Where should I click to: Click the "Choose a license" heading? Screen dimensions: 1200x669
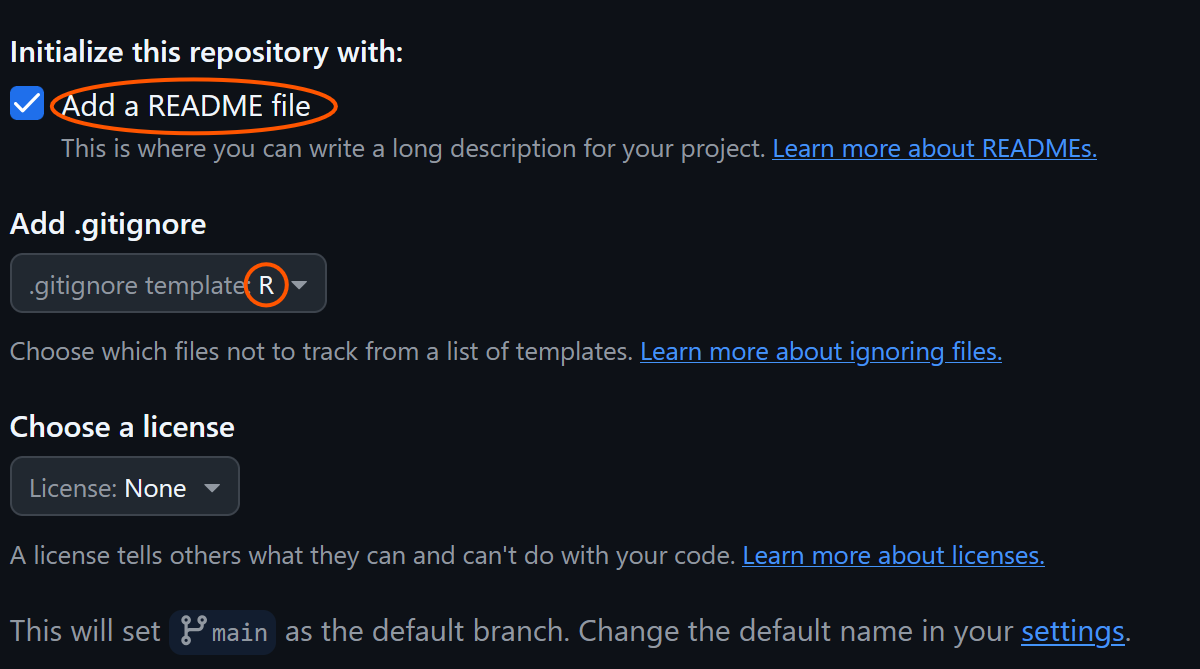click(122, 427)
